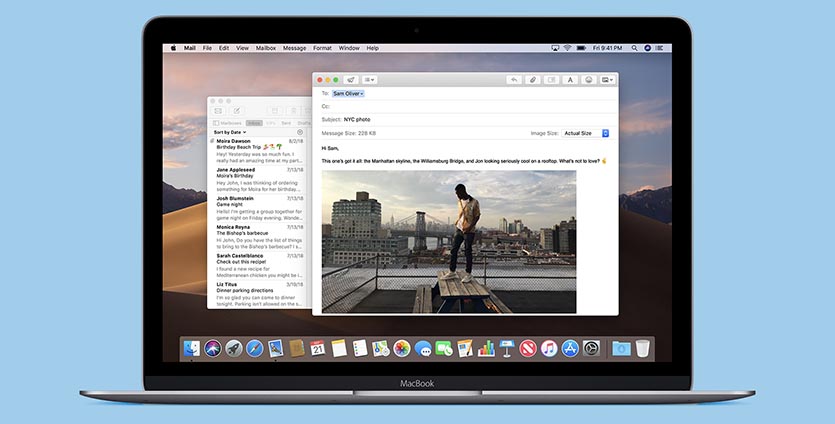Toggle the unread filter icon in message list
The width and height of the screenshot is (835, 424).
[300, 132]
